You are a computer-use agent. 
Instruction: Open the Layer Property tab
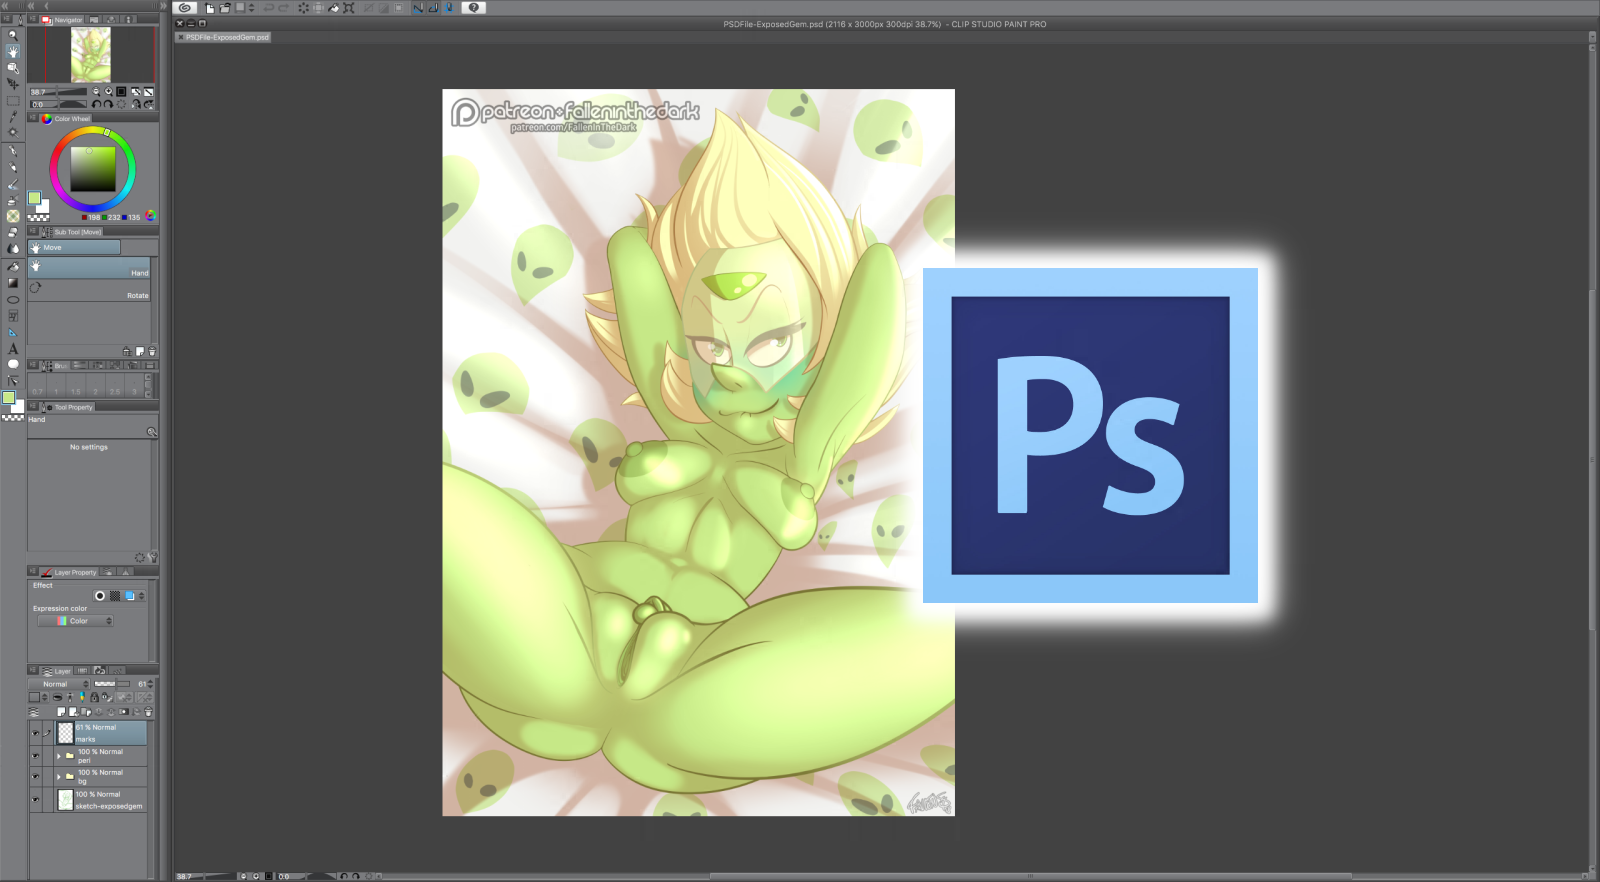[x=69, y=572]
